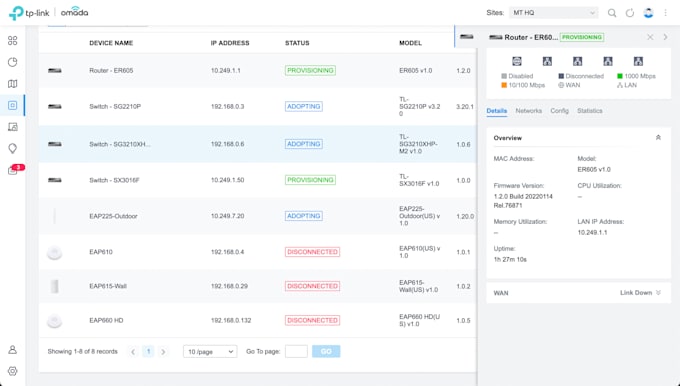Screen dimensions: 680x386
Task: Click the IP address 10.249.7.20
Action: coord(227,216)
